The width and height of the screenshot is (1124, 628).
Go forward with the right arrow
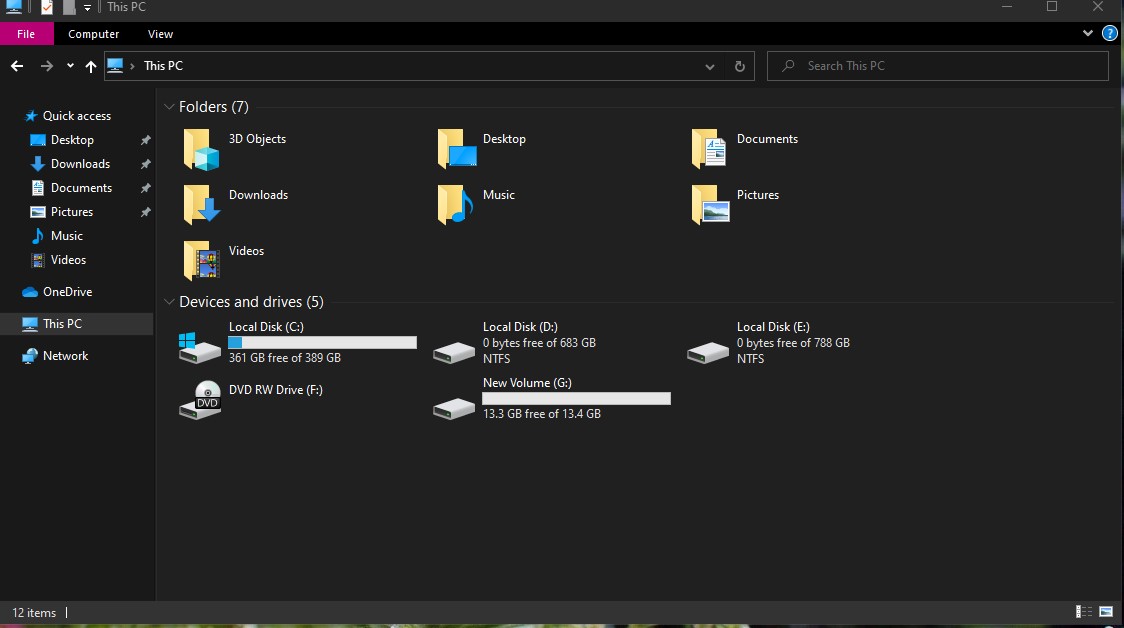[x=47, y=66]
